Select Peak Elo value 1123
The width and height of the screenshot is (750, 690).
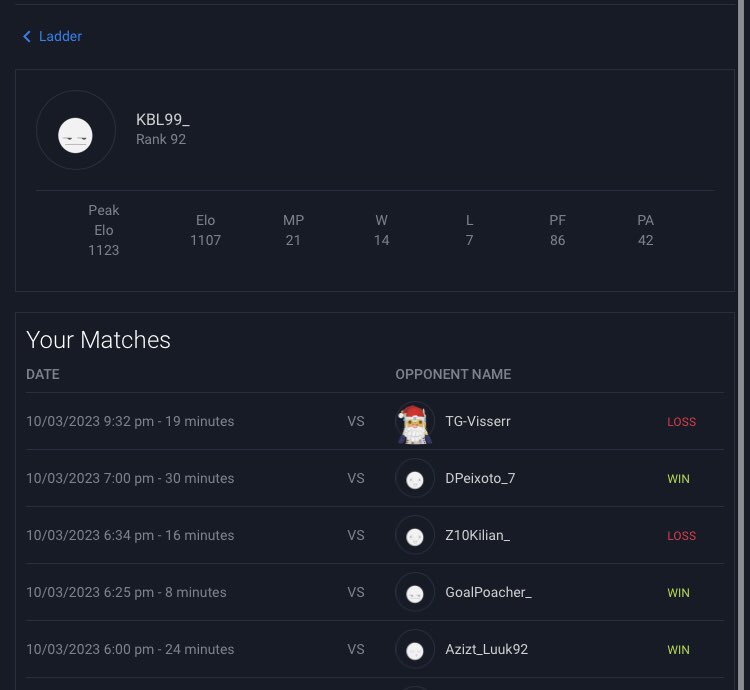tap(103, 250)
